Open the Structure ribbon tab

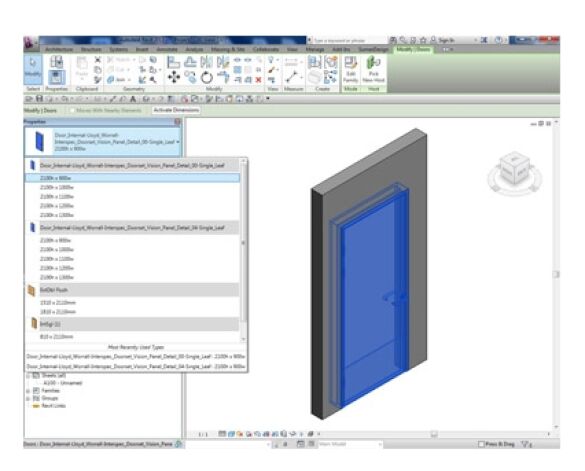91,49
